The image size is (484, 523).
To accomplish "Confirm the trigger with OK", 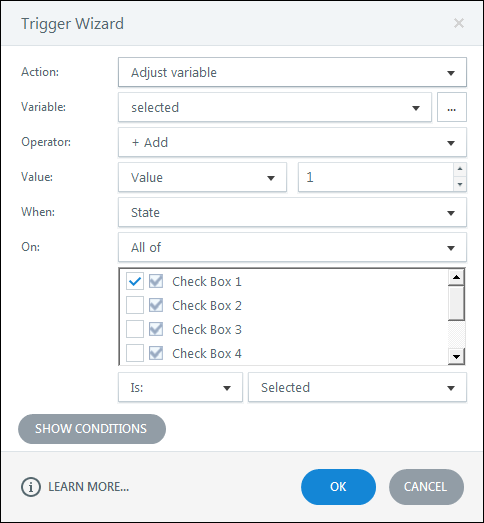I will pos(338,487).
